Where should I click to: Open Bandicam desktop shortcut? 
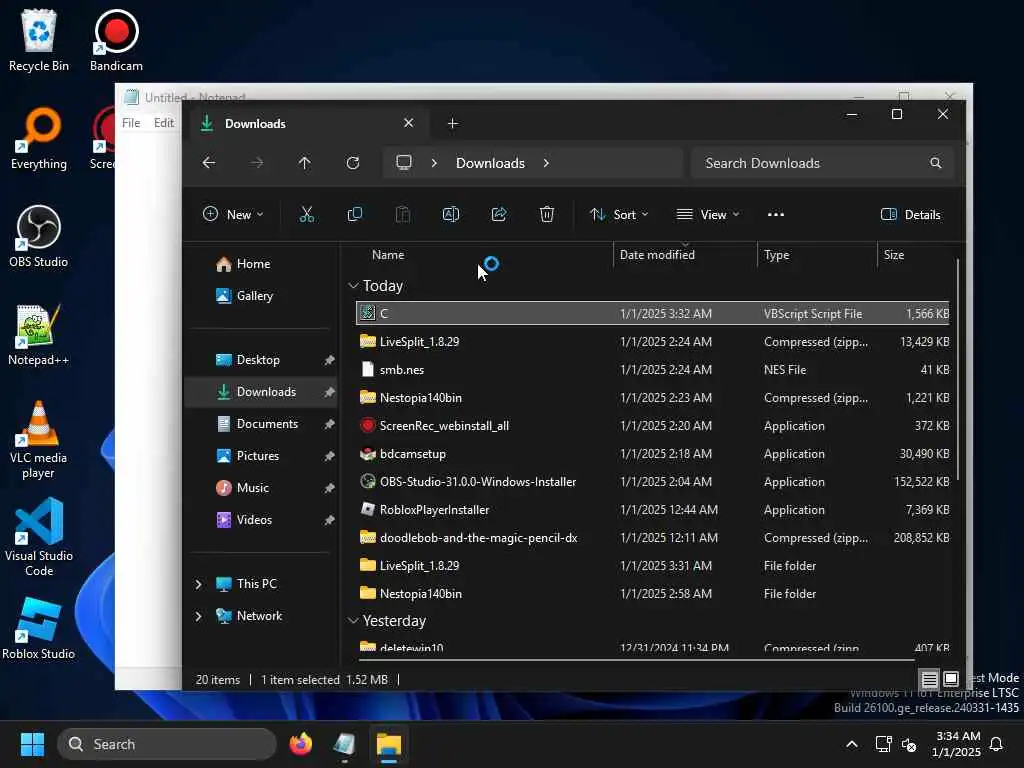tap(116, 40)
